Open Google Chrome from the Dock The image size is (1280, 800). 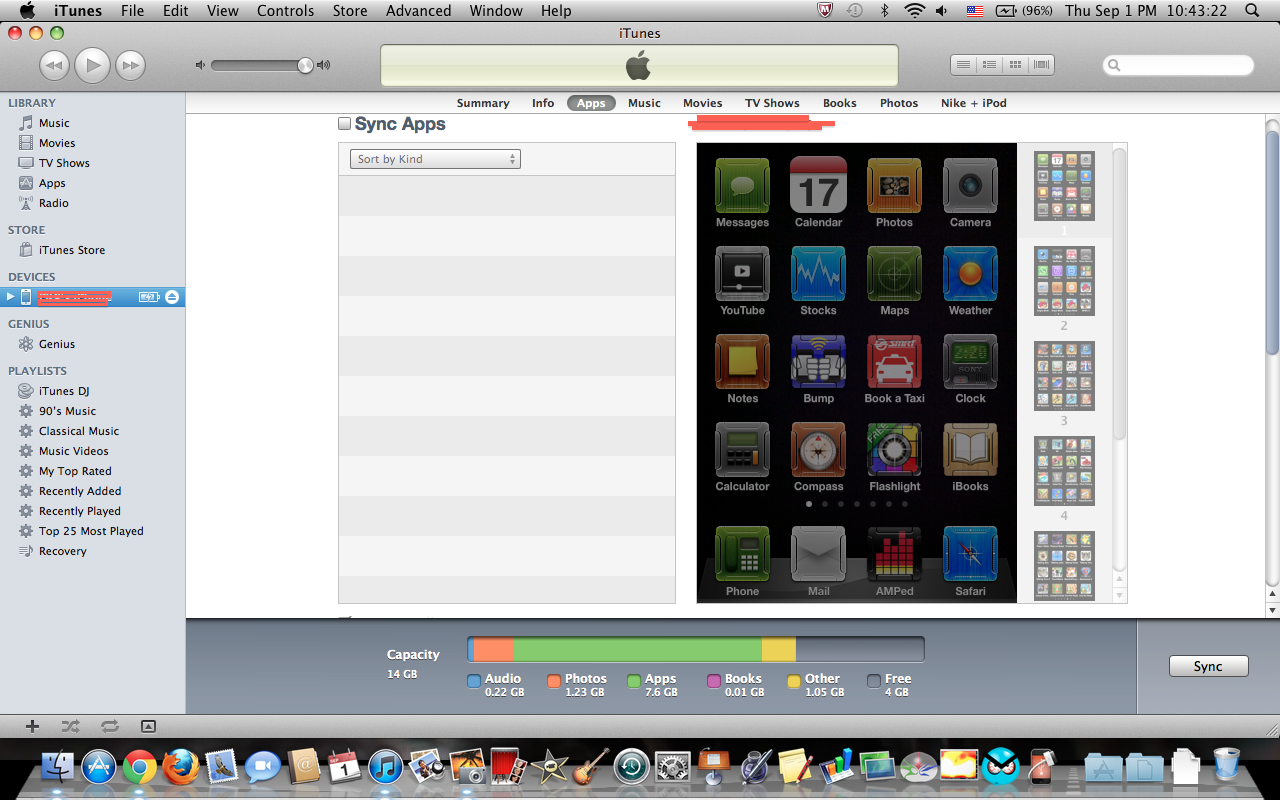140,767
